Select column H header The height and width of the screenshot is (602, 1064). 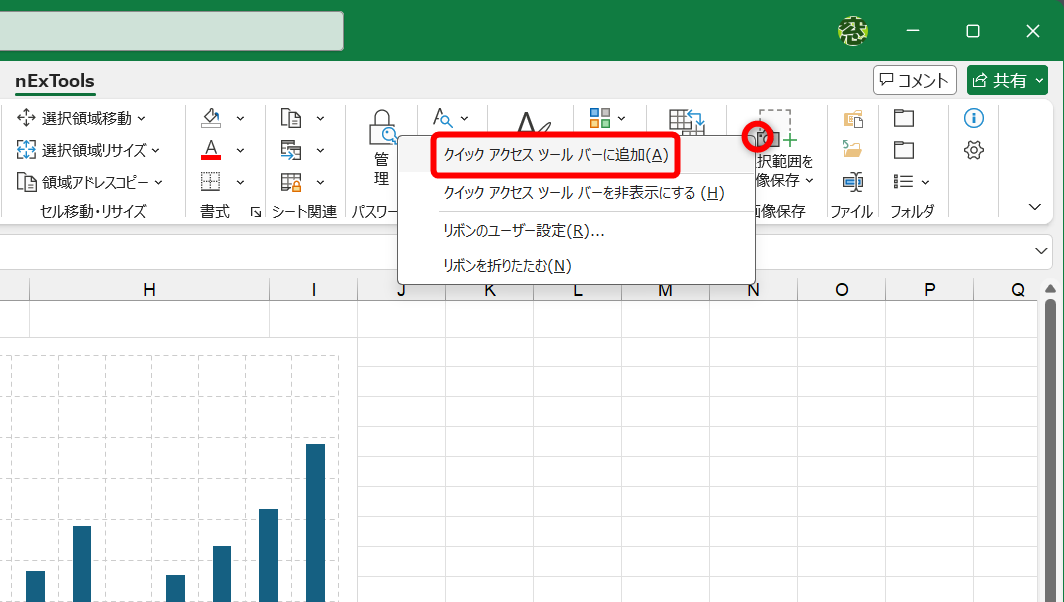pyautogui.click(x=149, y=290)
